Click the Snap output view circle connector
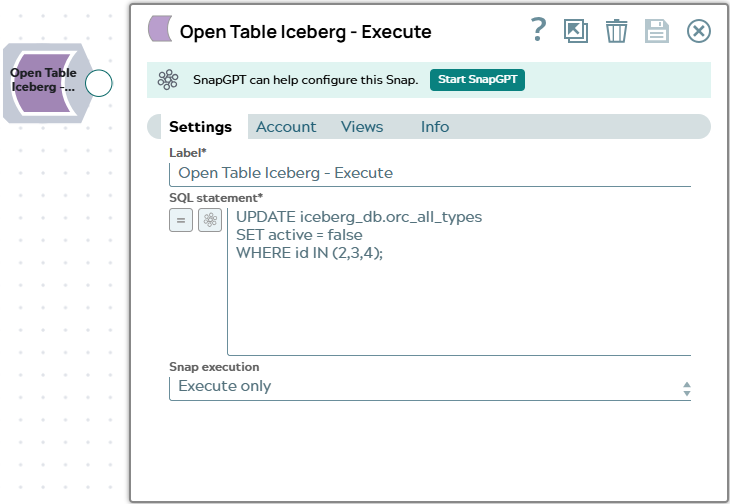The height and width of the screenshot is (504, 730). pos(99,83)
